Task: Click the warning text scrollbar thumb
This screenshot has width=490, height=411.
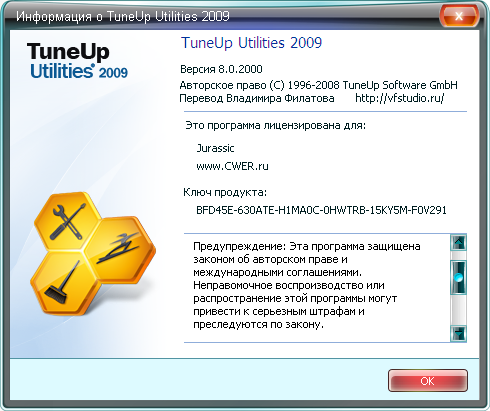Action: 459,277
